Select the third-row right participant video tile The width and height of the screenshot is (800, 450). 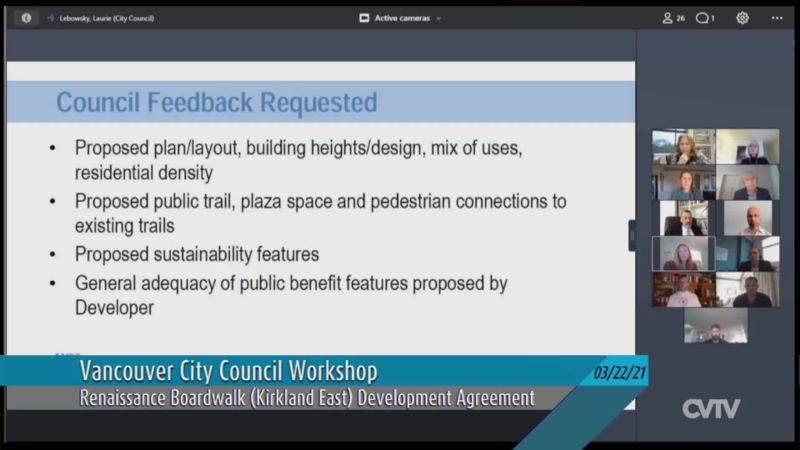click(747, 218)
